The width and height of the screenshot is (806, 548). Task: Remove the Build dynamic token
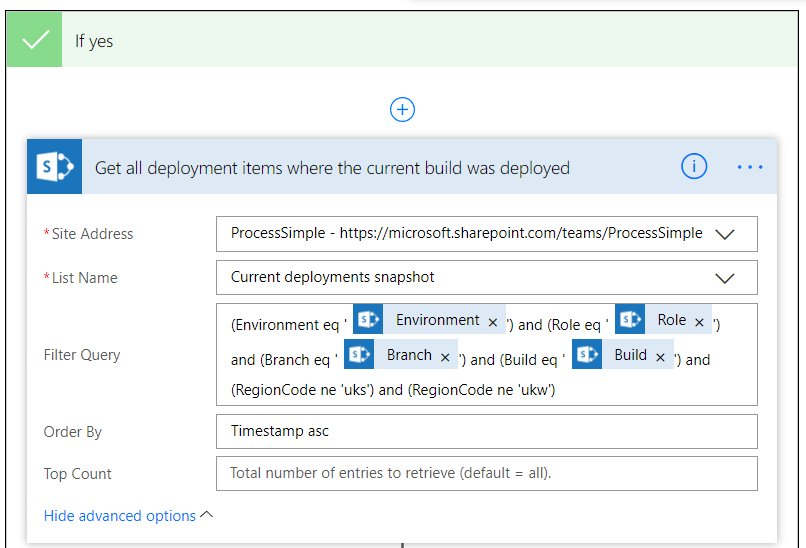(660, 357)
